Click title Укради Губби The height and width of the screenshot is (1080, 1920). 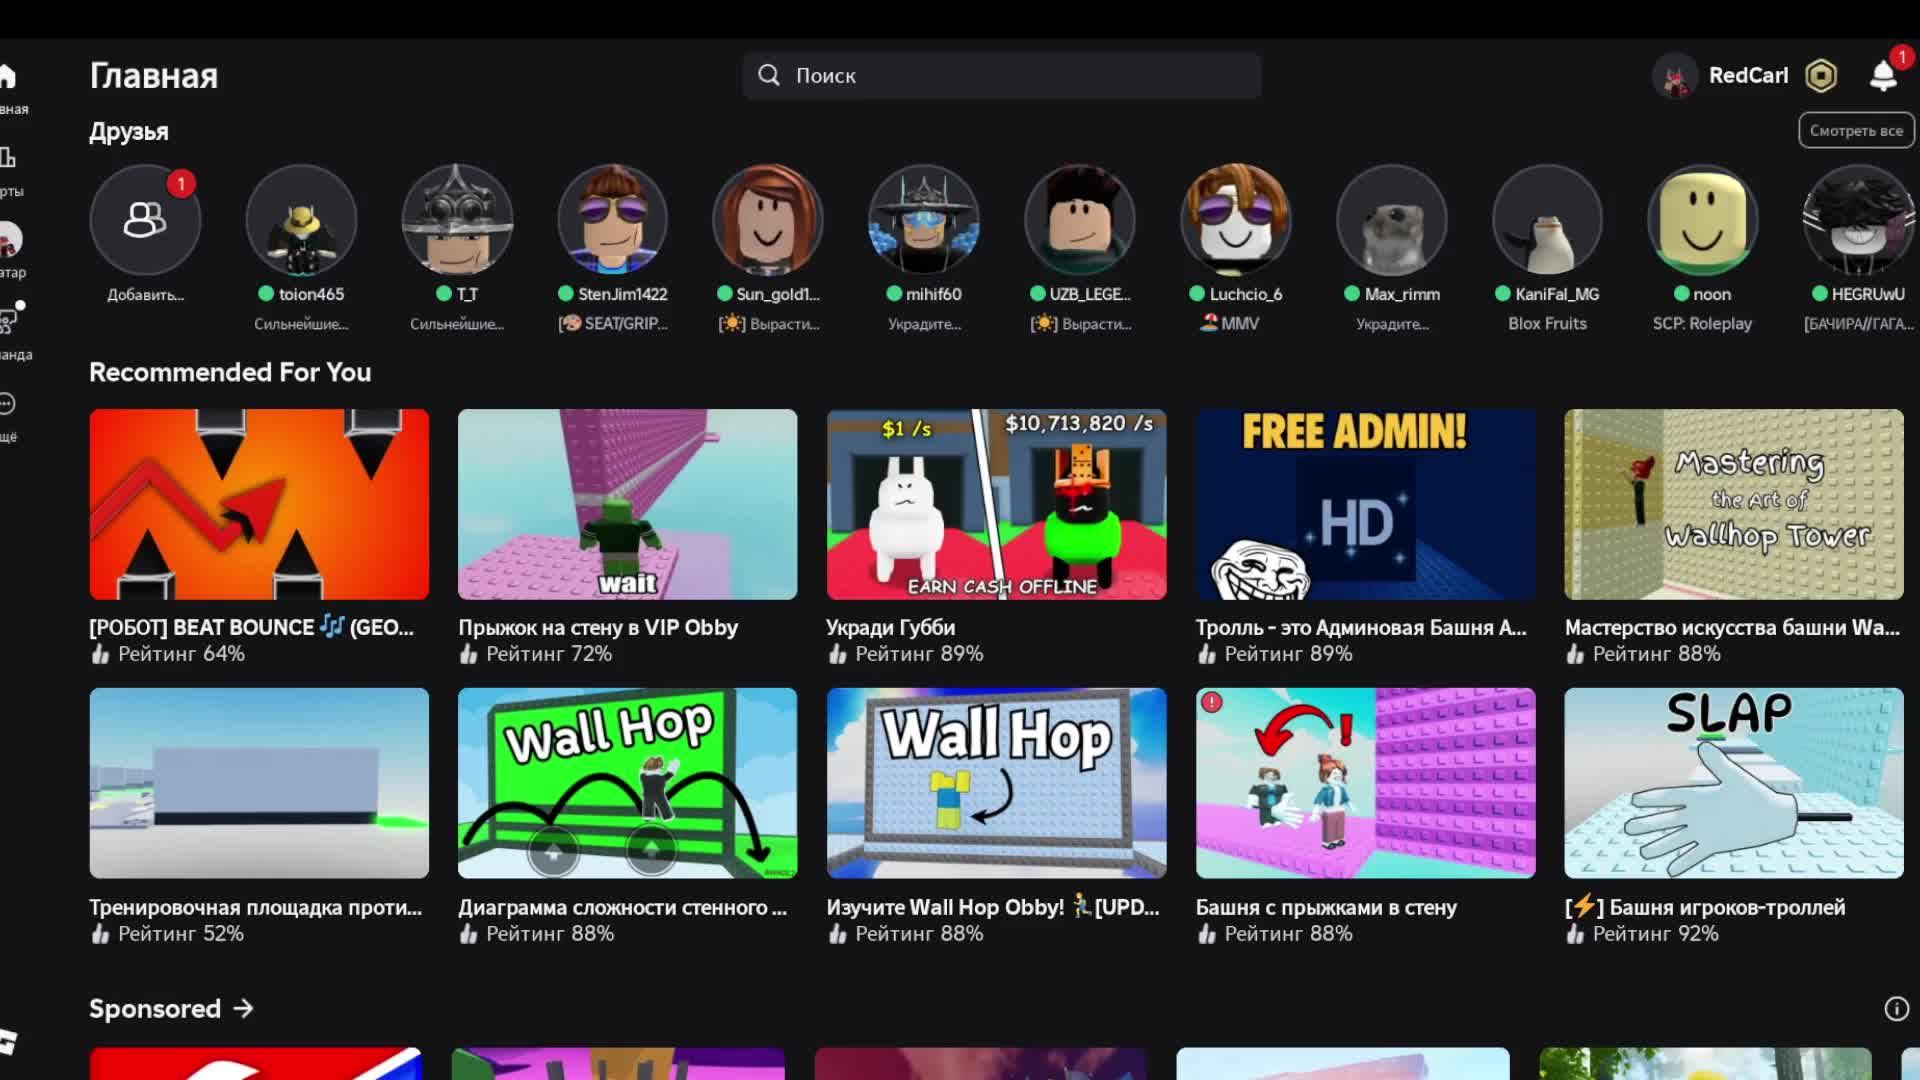click(890, 628)
